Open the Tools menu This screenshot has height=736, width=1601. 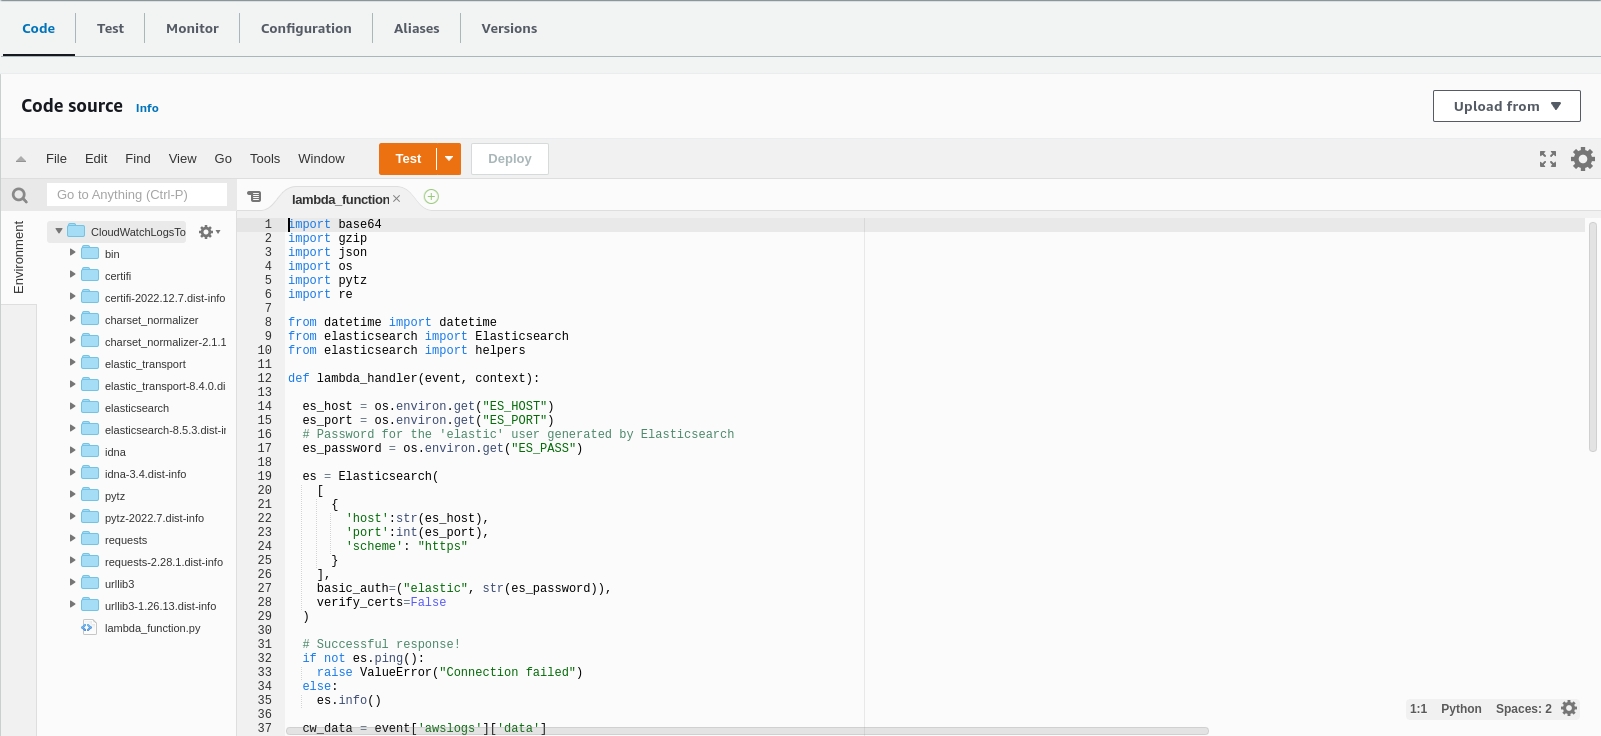pos(265,159)
